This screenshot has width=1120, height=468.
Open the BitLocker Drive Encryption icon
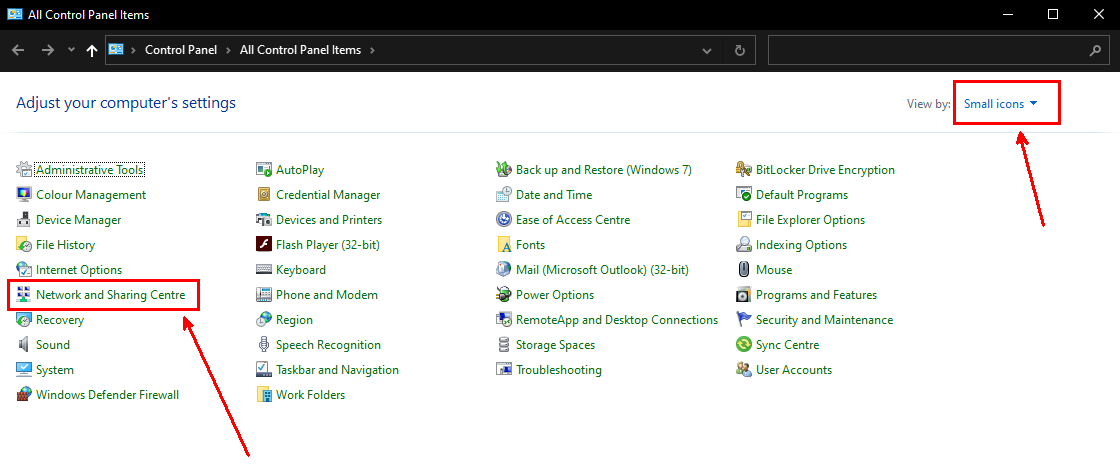(744, 170)
